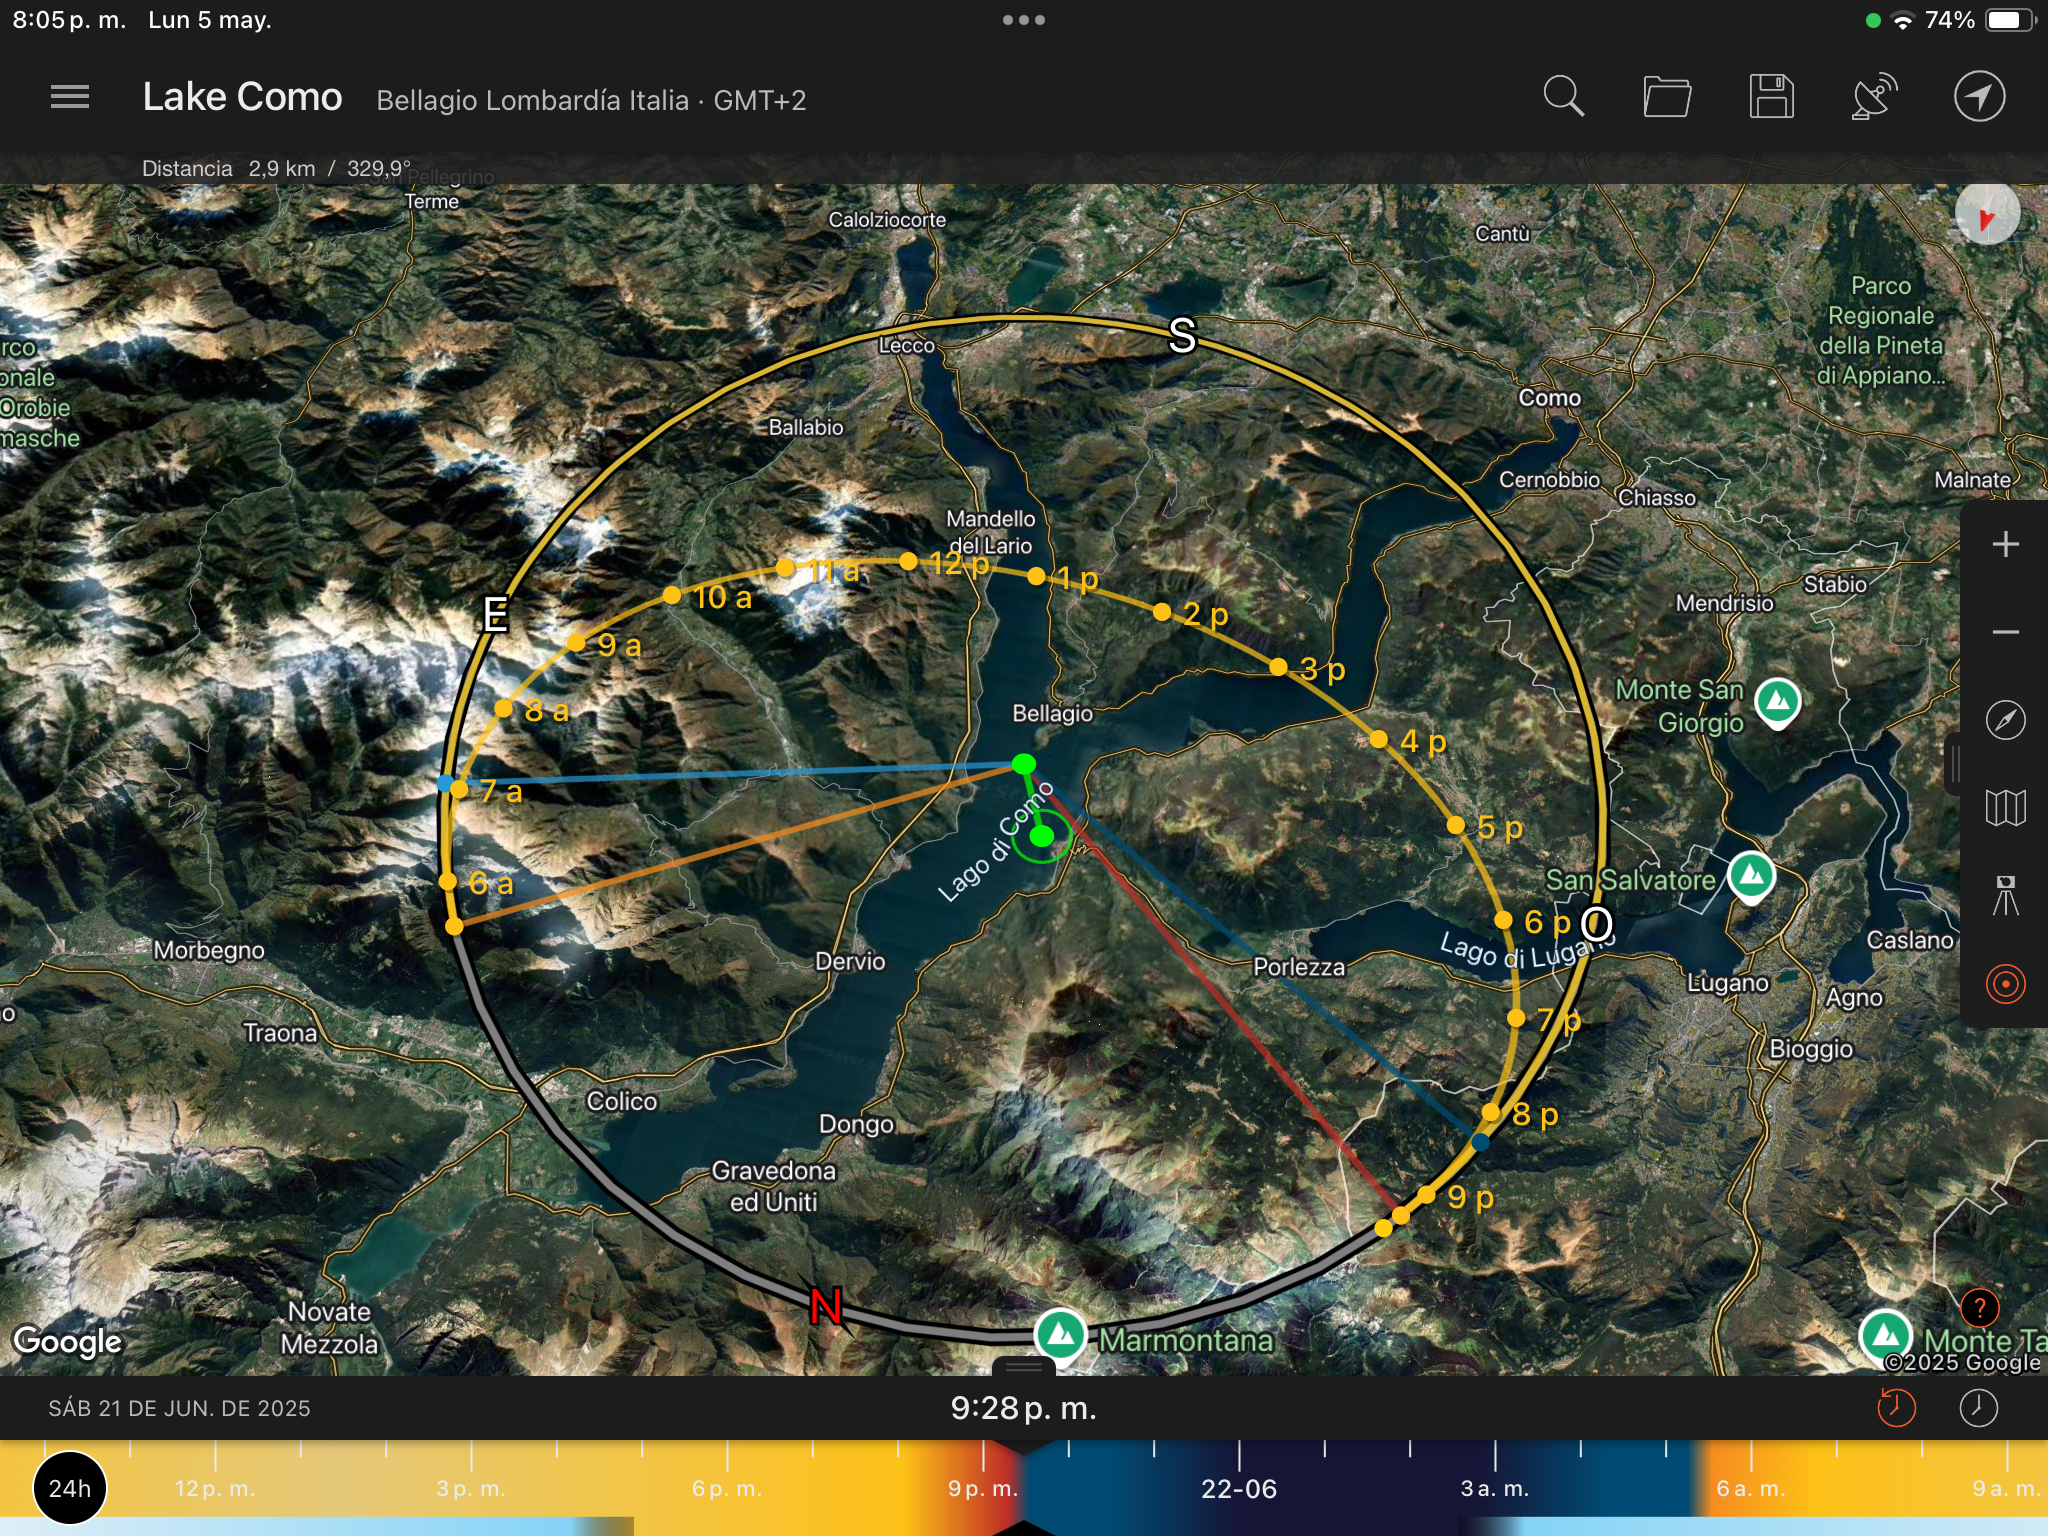
Task: Save location with the floppy disk icon
Action: [1771, 97]
